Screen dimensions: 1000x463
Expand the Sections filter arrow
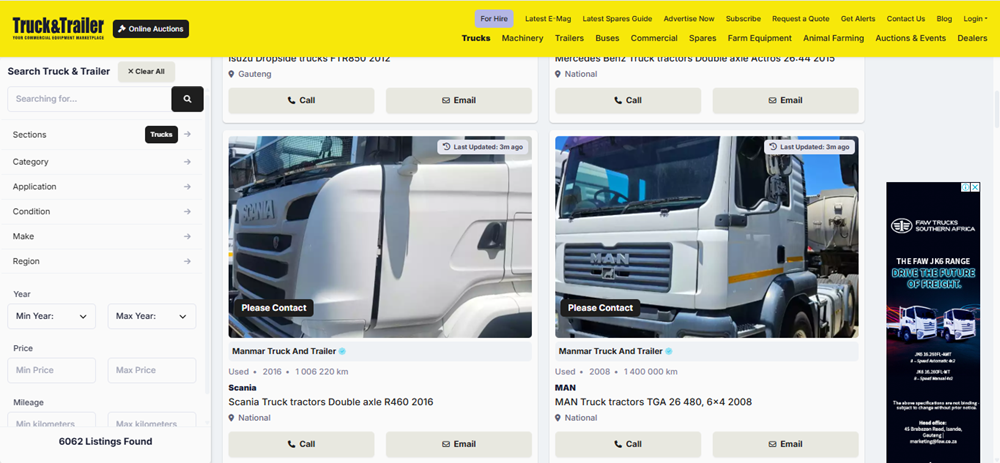tap(187, 135)
